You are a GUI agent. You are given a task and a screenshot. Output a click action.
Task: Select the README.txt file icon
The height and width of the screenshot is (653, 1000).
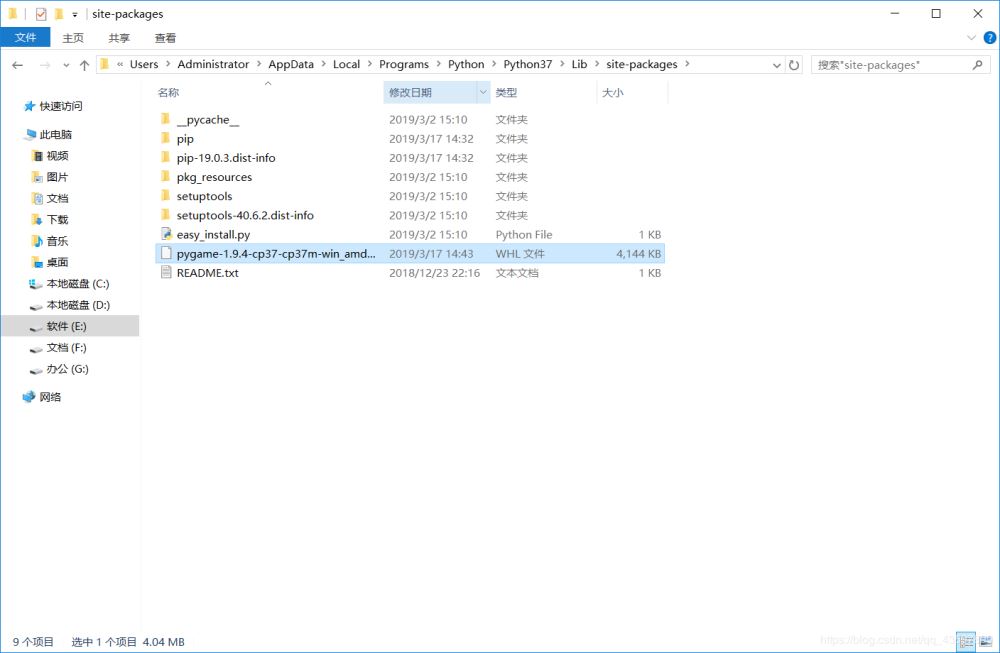166,272
